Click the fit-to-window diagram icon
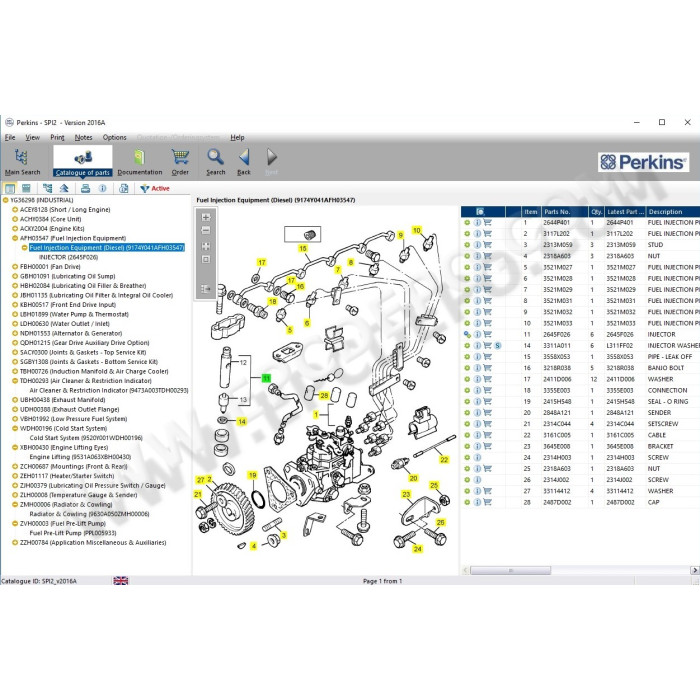Image resolution: width=700 pixels, height=700 pixels. (x=206, y=246)
